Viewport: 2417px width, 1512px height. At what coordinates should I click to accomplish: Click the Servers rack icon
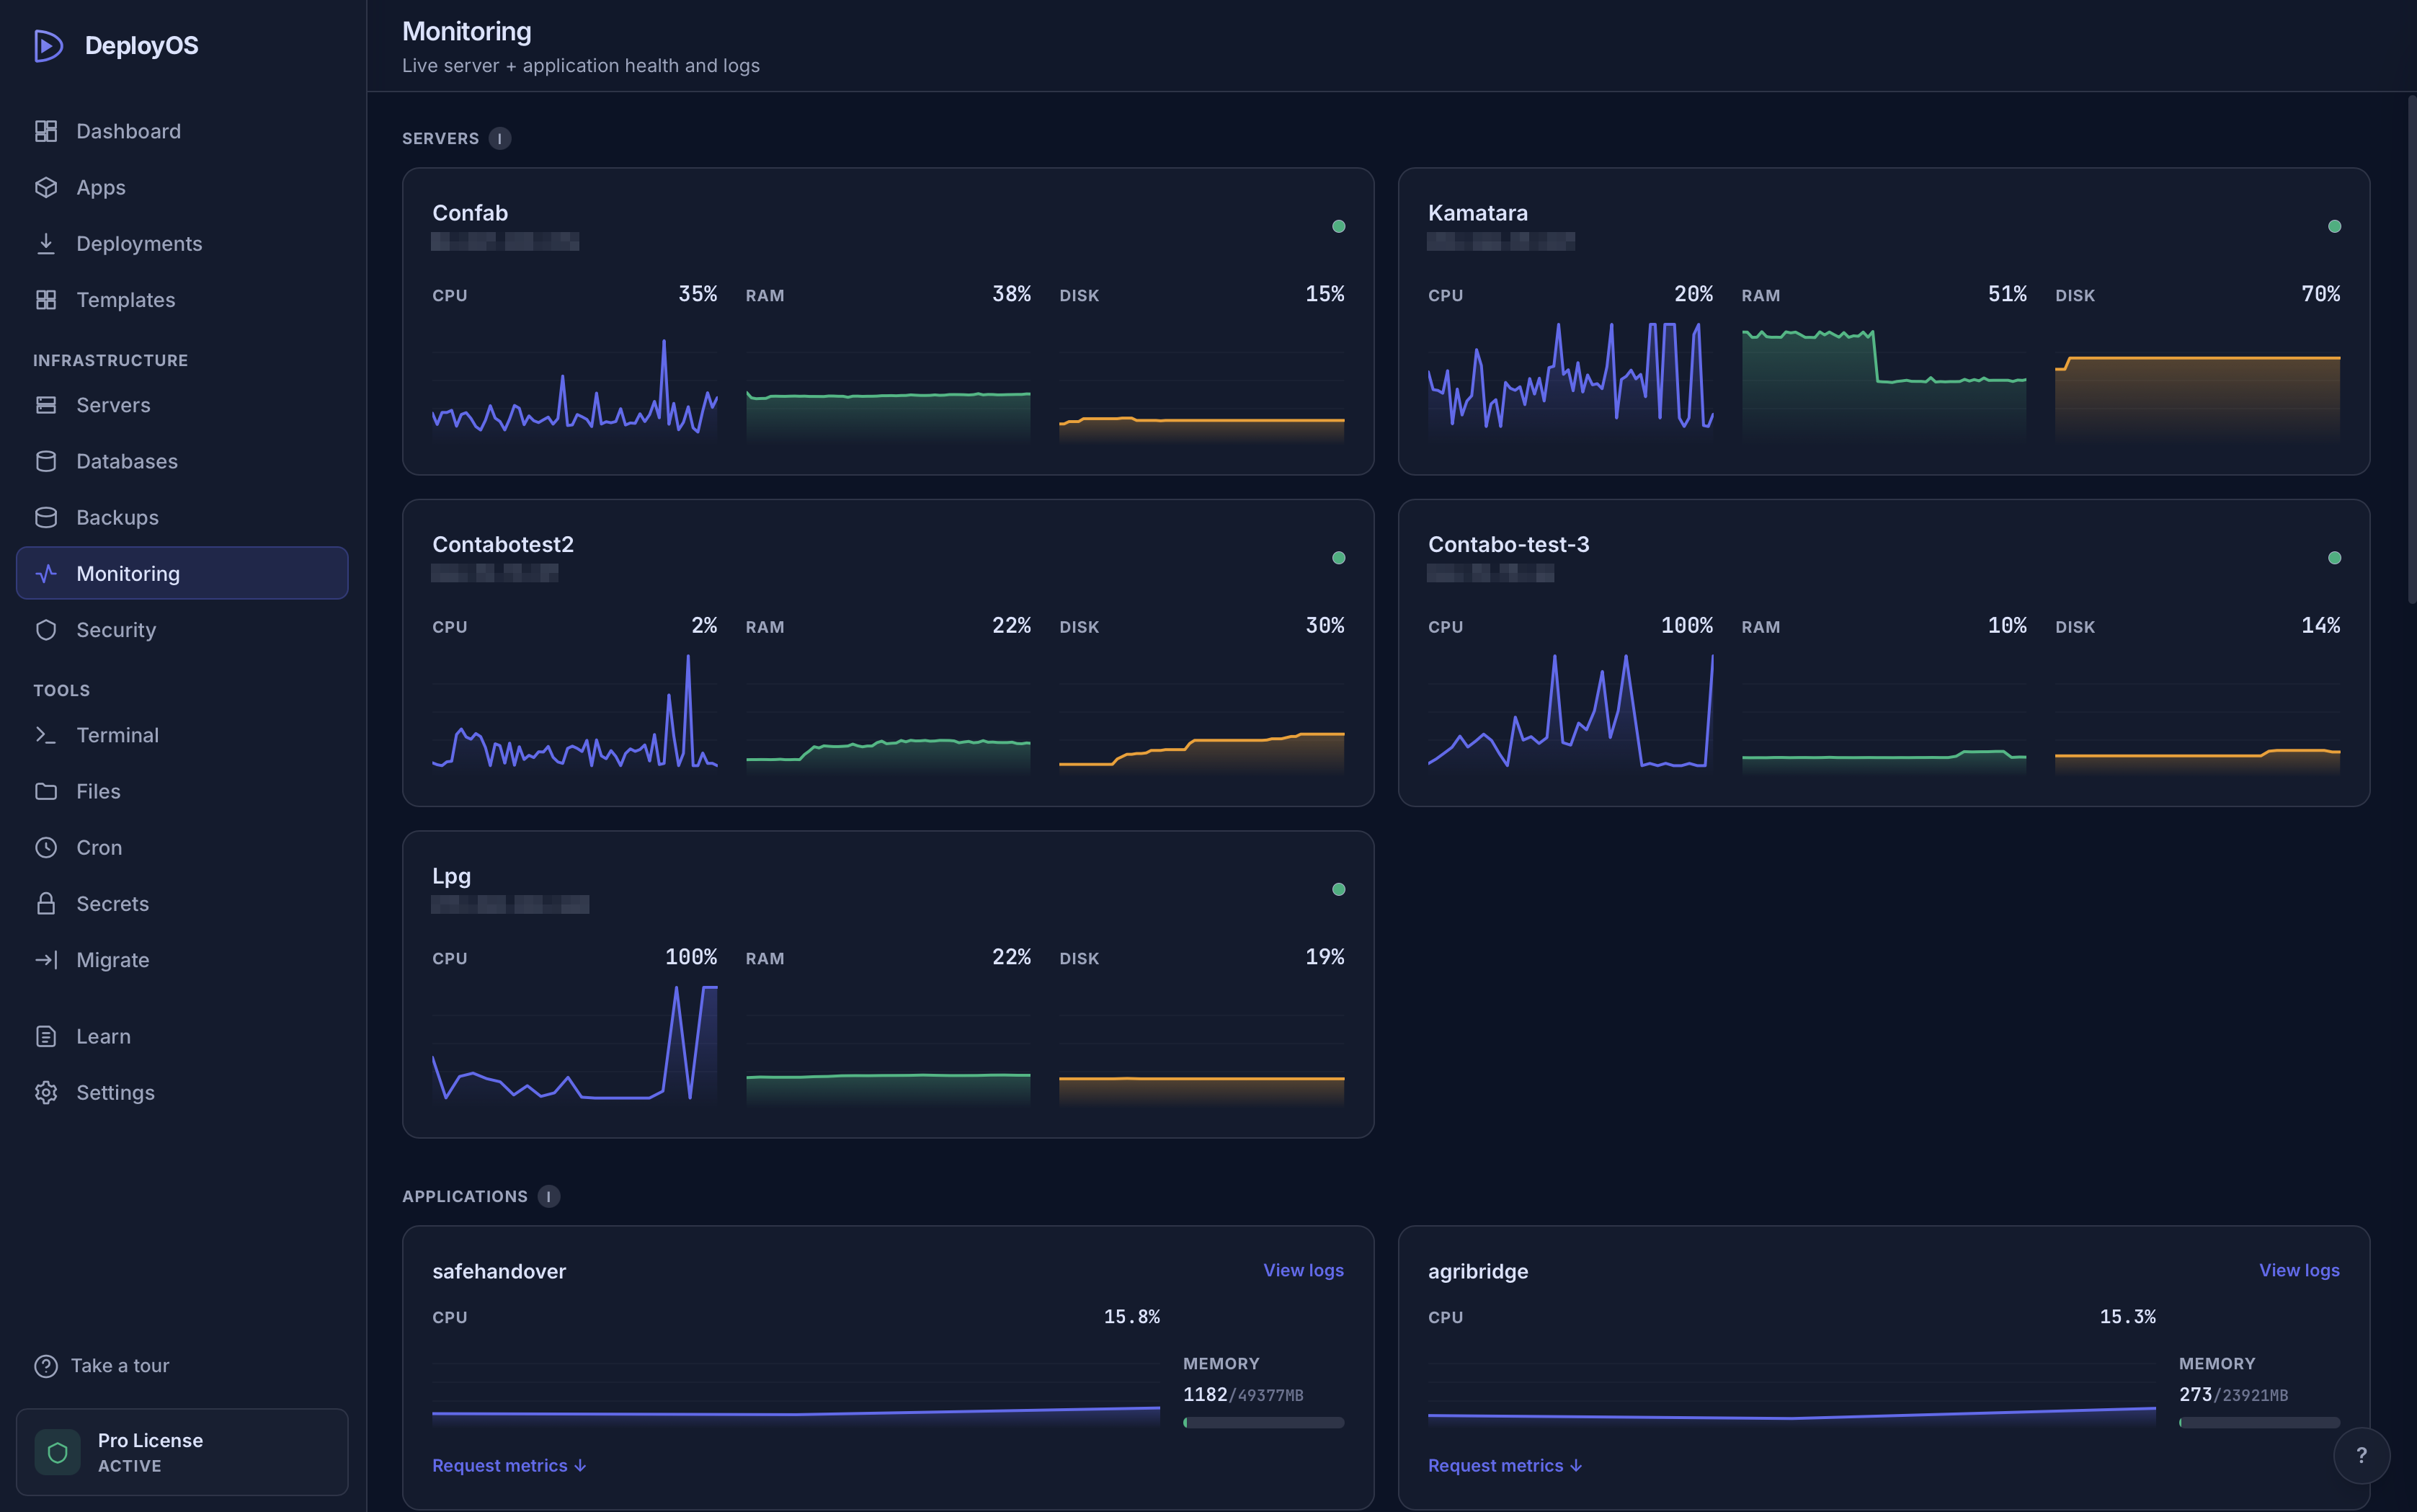point(46,405)
